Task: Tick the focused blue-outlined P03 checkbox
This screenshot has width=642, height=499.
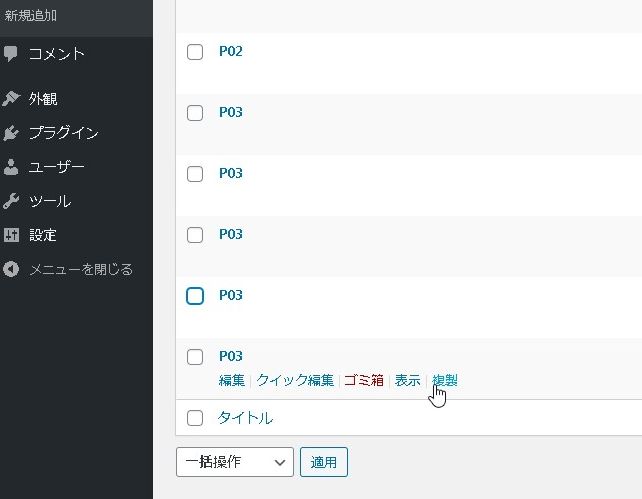Action: tap(195, 296)
